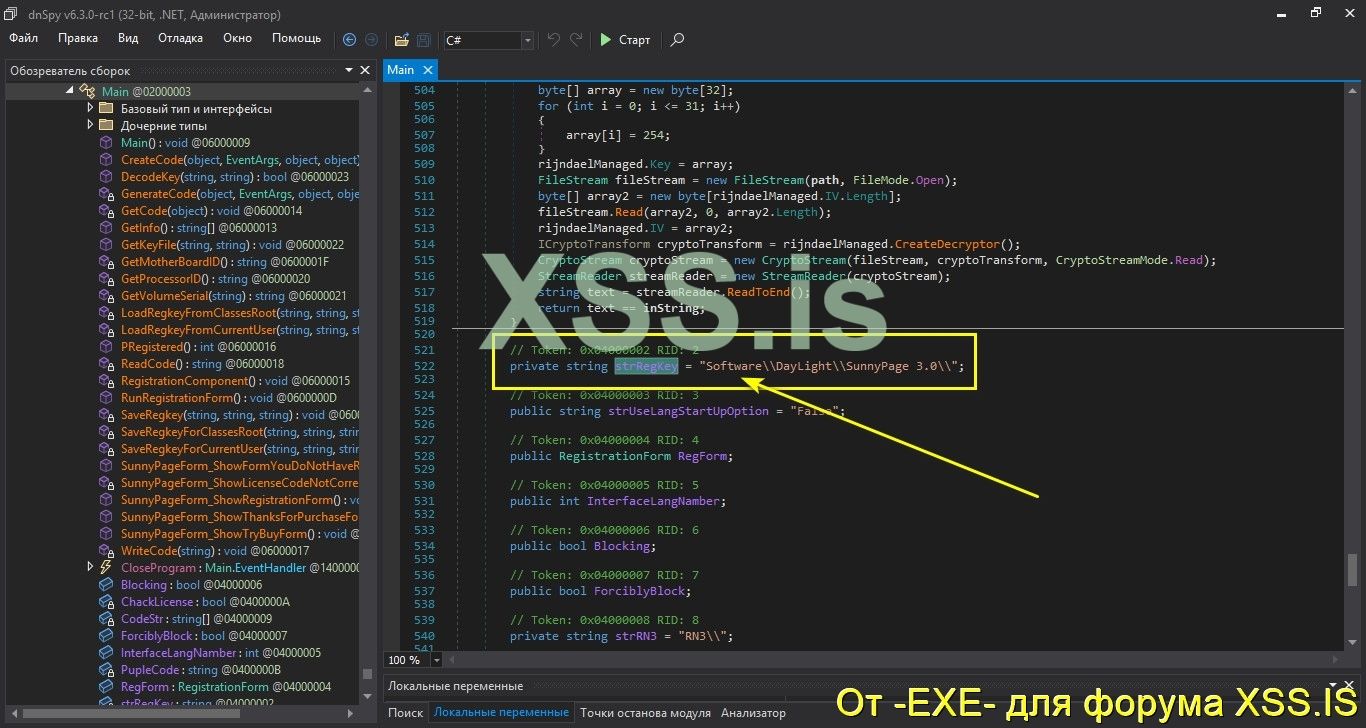Click the forward navigation arrow

pos(371,39)
